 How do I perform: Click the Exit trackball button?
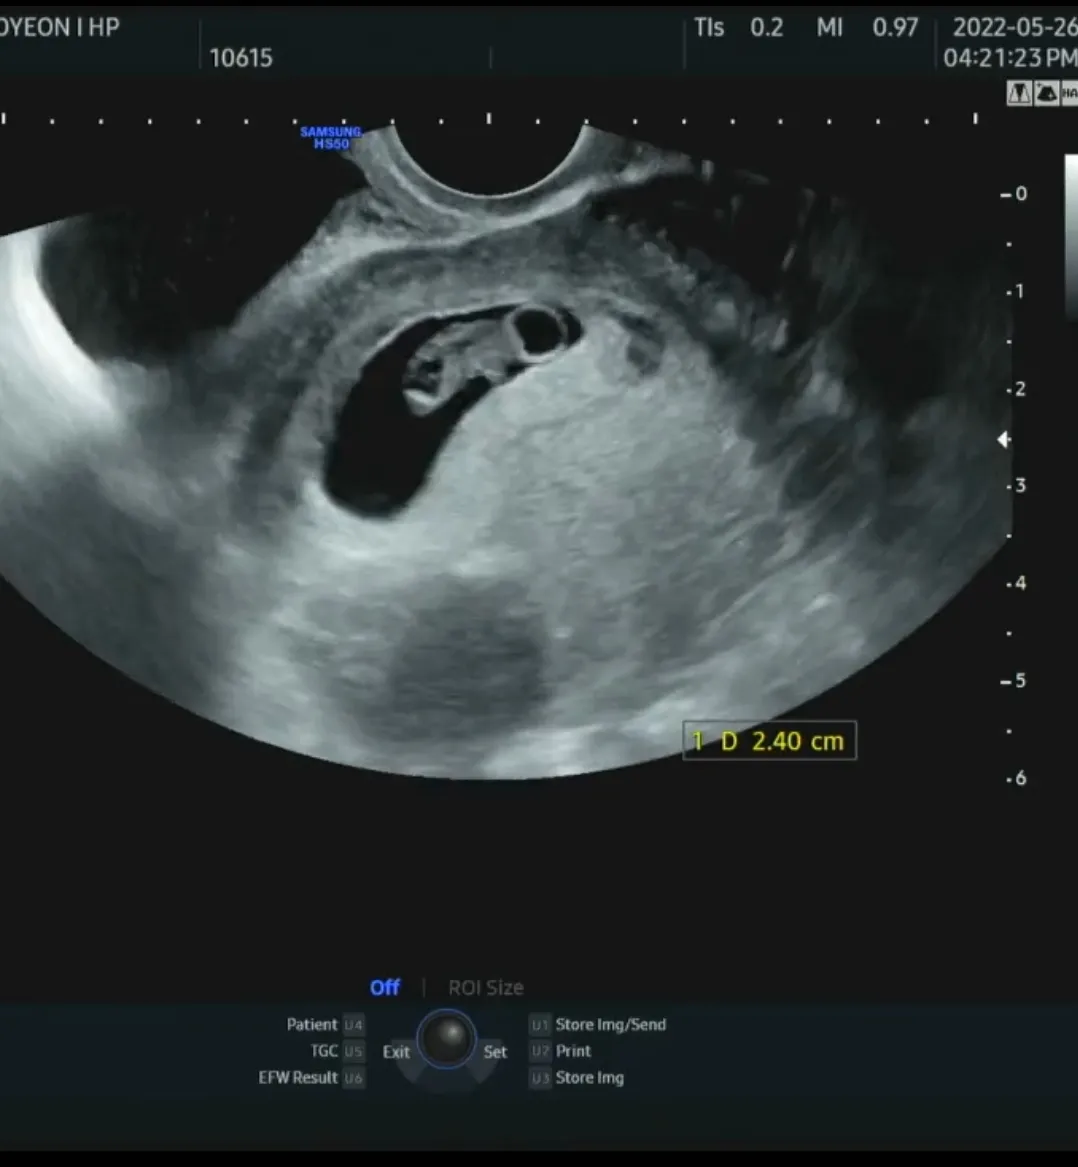tap(396, 1052)
